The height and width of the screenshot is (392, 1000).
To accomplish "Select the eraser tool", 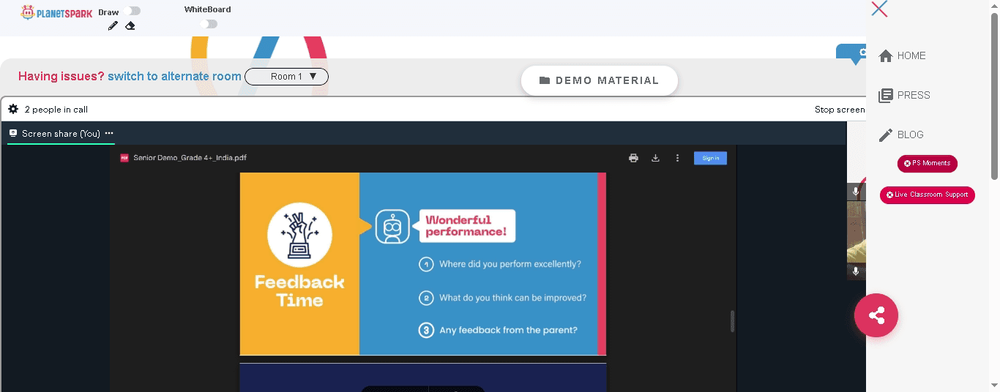I will 130,25.
